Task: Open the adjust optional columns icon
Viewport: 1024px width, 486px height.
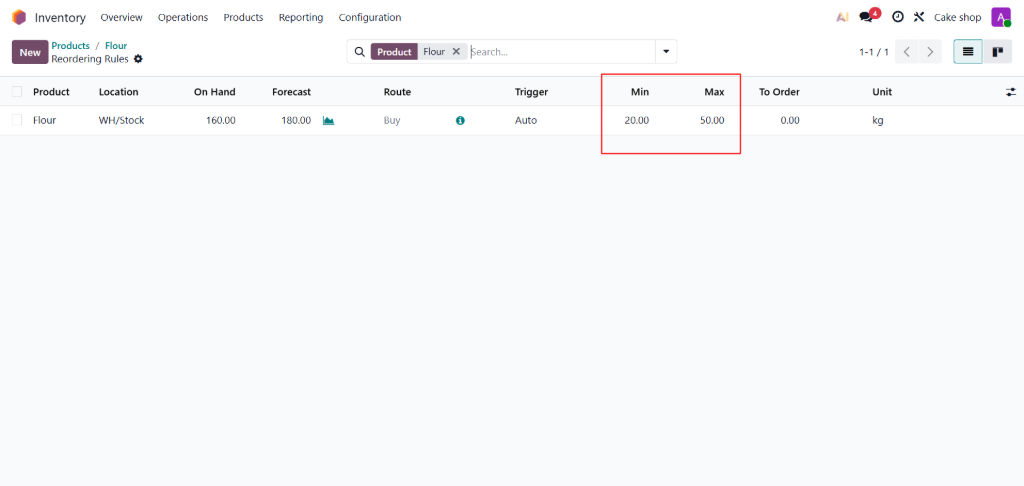Action: point(1010,92)
